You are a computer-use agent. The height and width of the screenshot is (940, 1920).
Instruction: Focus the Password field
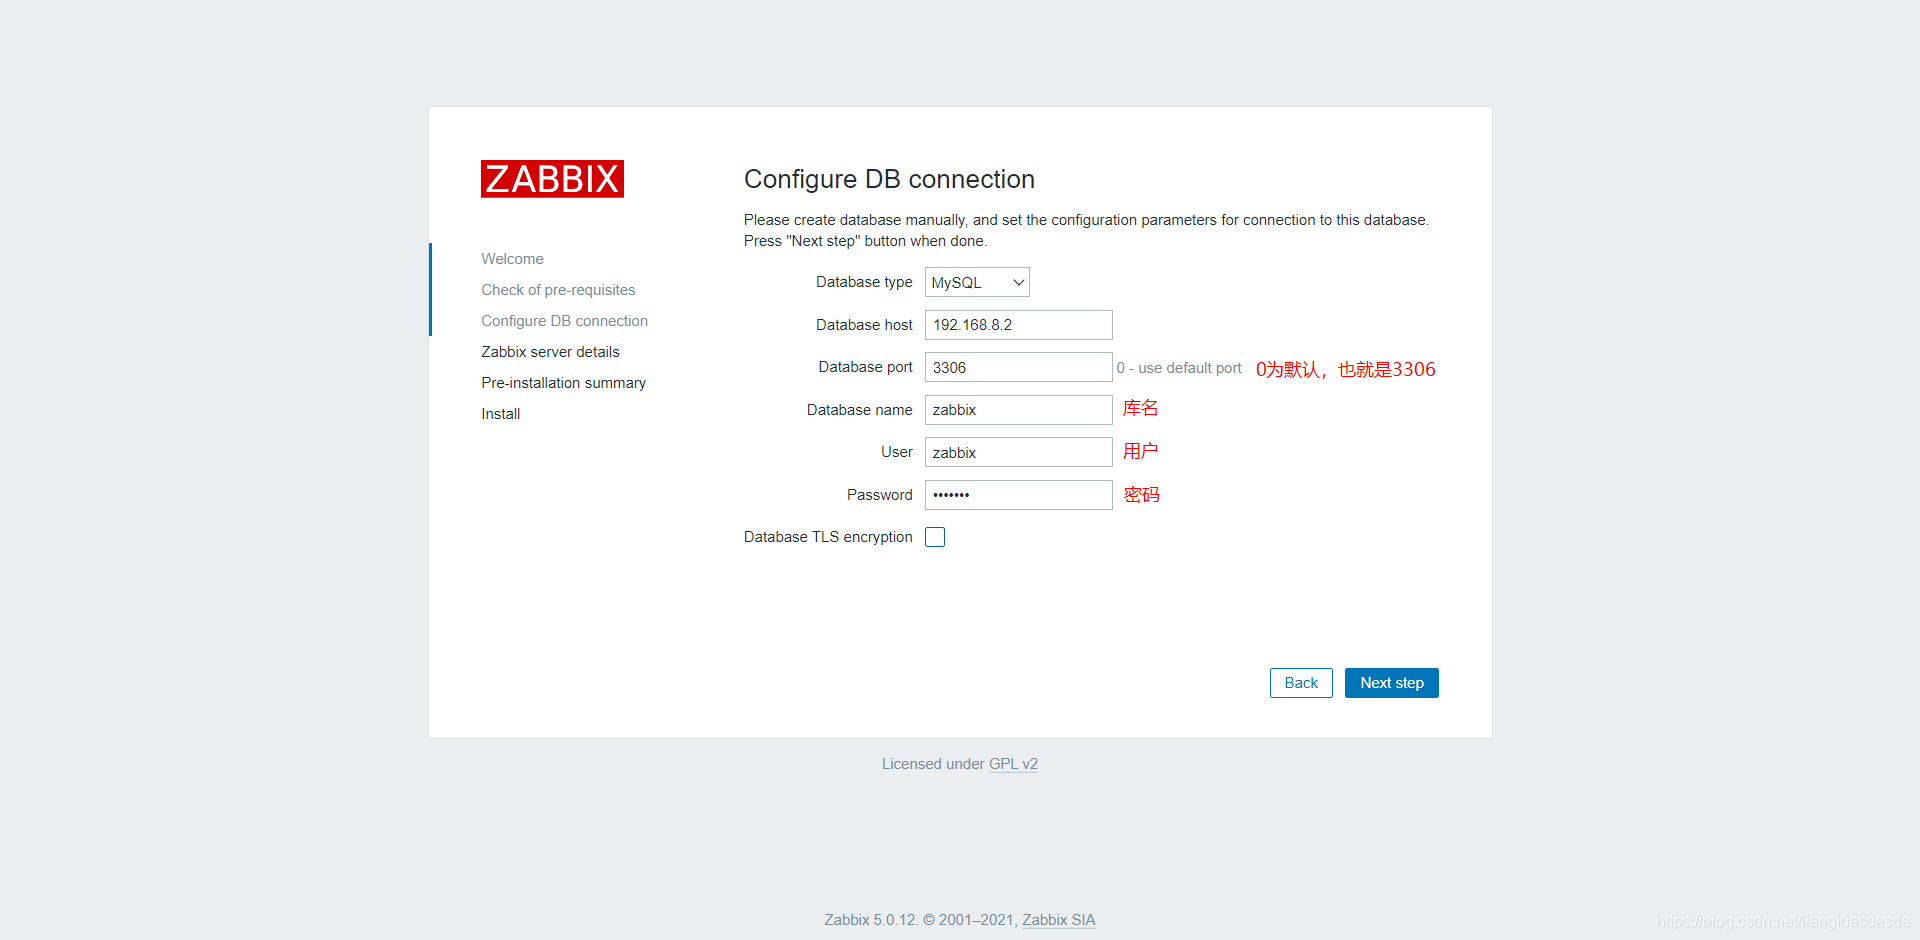click(1018, 495)
